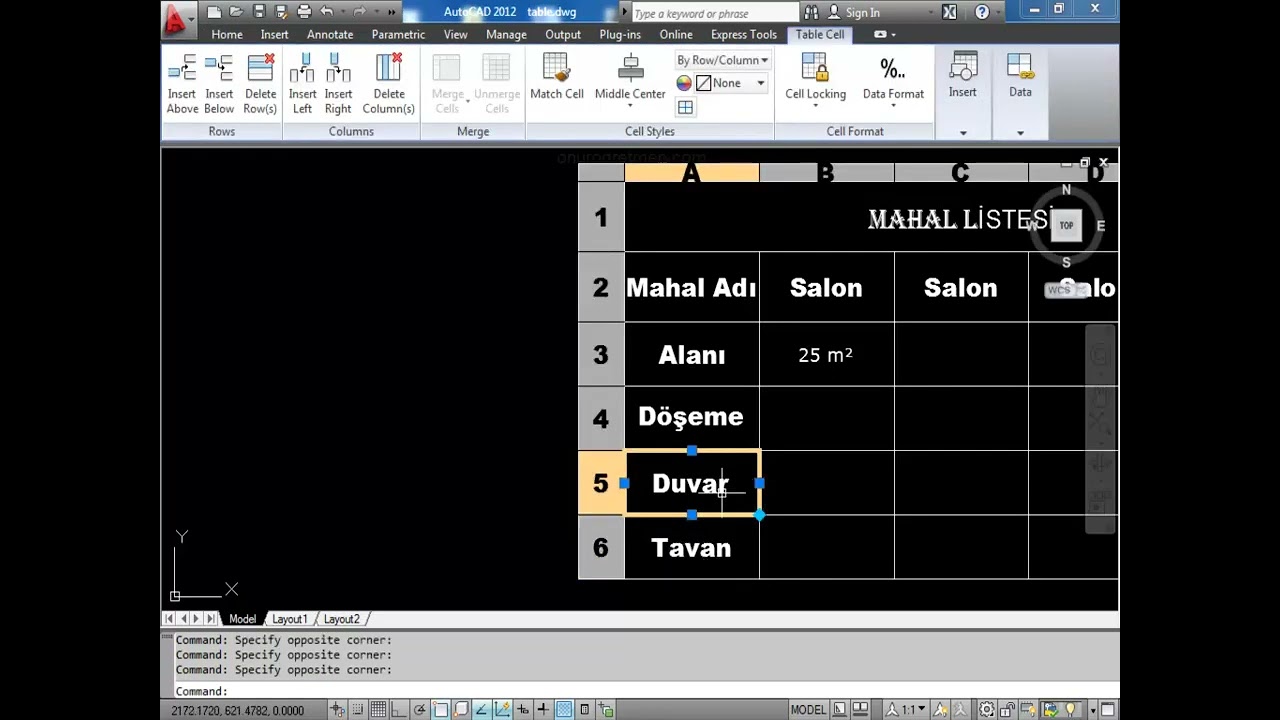Toggle Infer Constraints in status bar
Screen dimensions: 1280x720
click(337, 710)
